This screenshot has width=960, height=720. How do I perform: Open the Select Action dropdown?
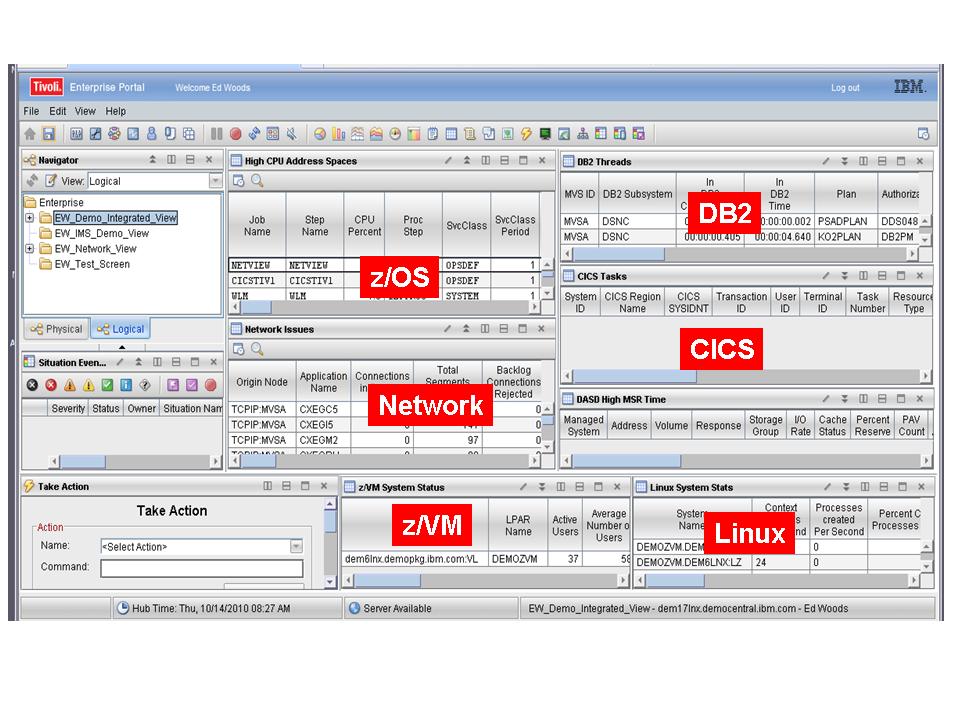tap(296, 546)
